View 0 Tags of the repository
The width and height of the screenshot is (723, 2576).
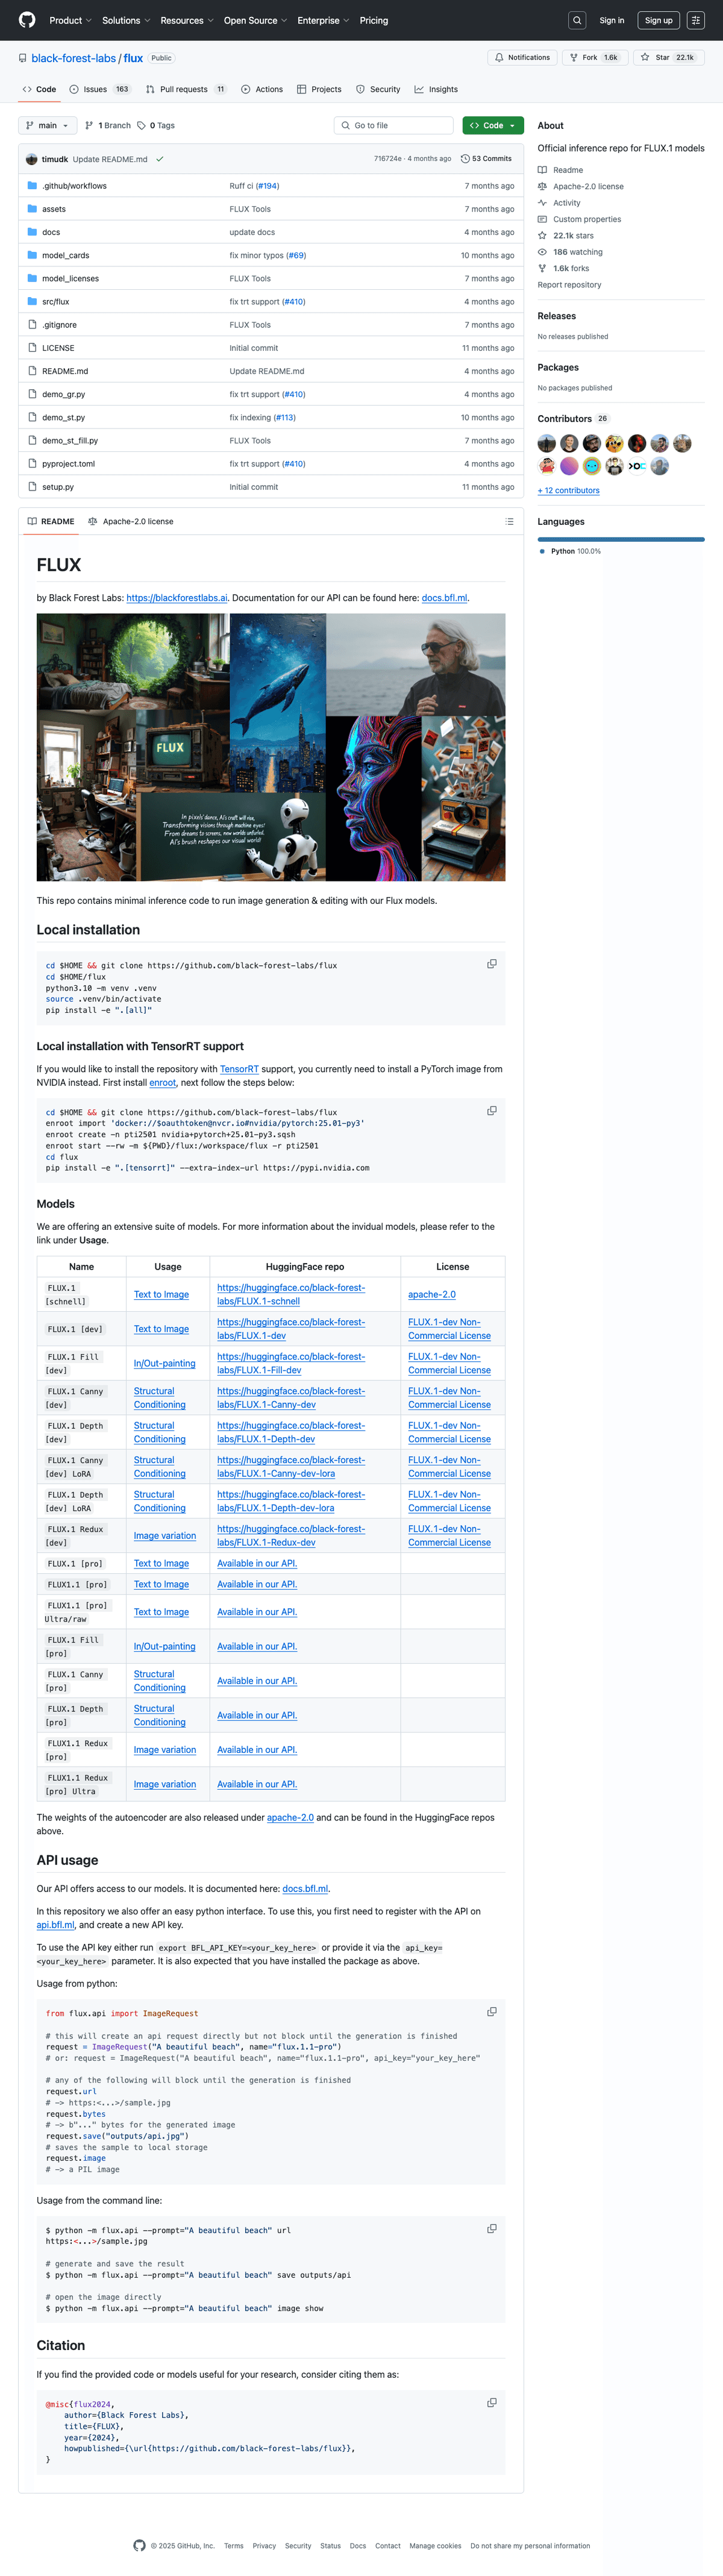pyautogui.click(x=156, y=126)
